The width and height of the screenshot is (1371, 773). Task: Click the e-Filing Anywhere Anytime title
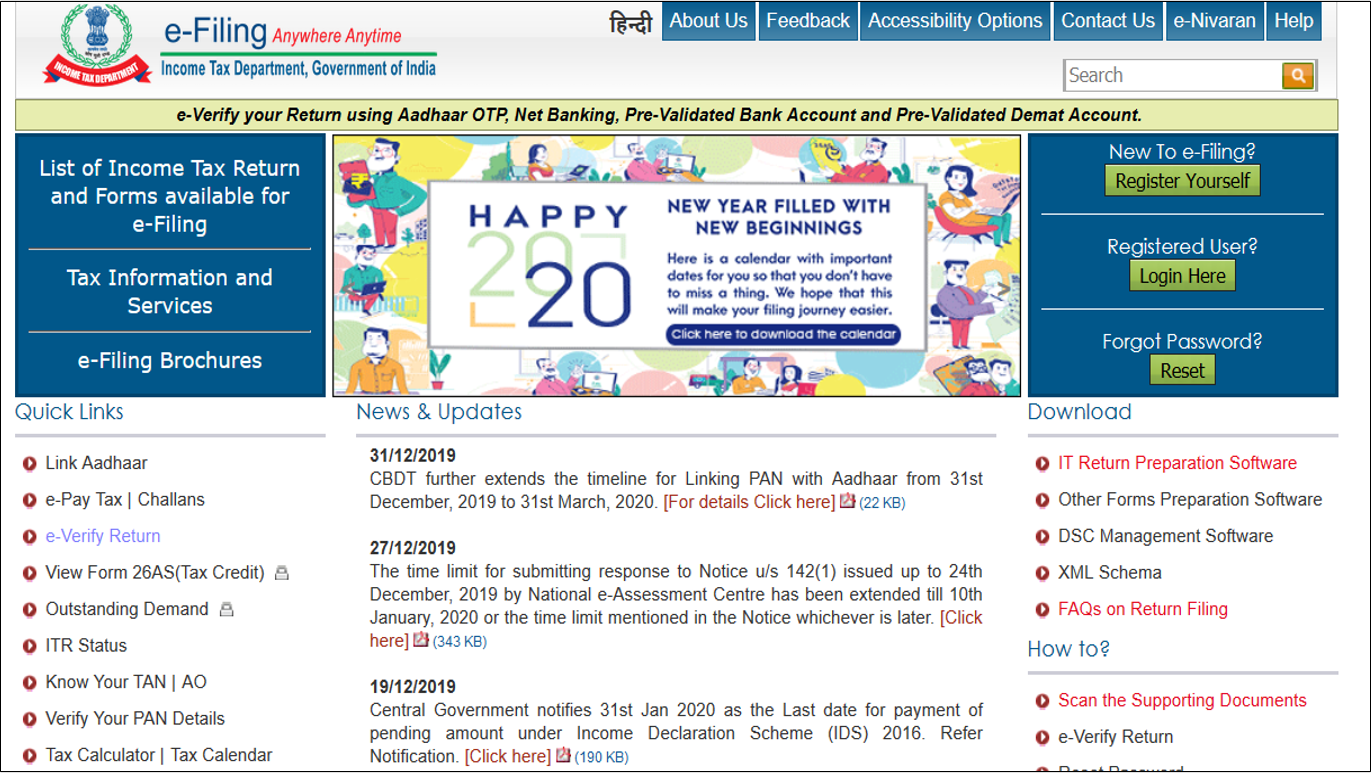click(283, 33)
